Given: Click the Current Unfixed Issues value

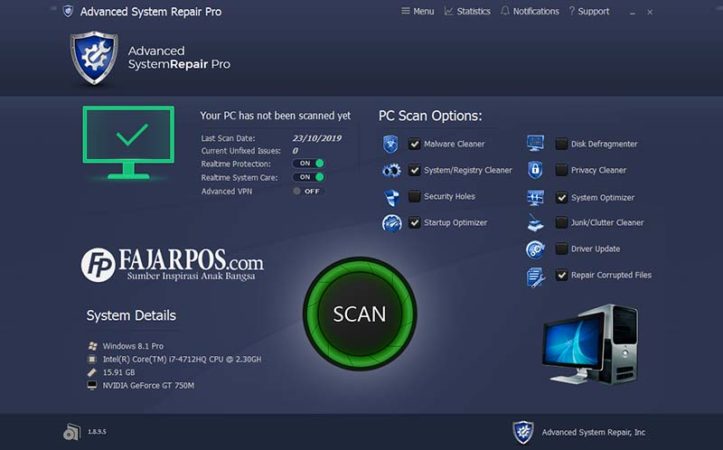Looking at the screenshot, I should pyautogui.click(x=295, y=151).
